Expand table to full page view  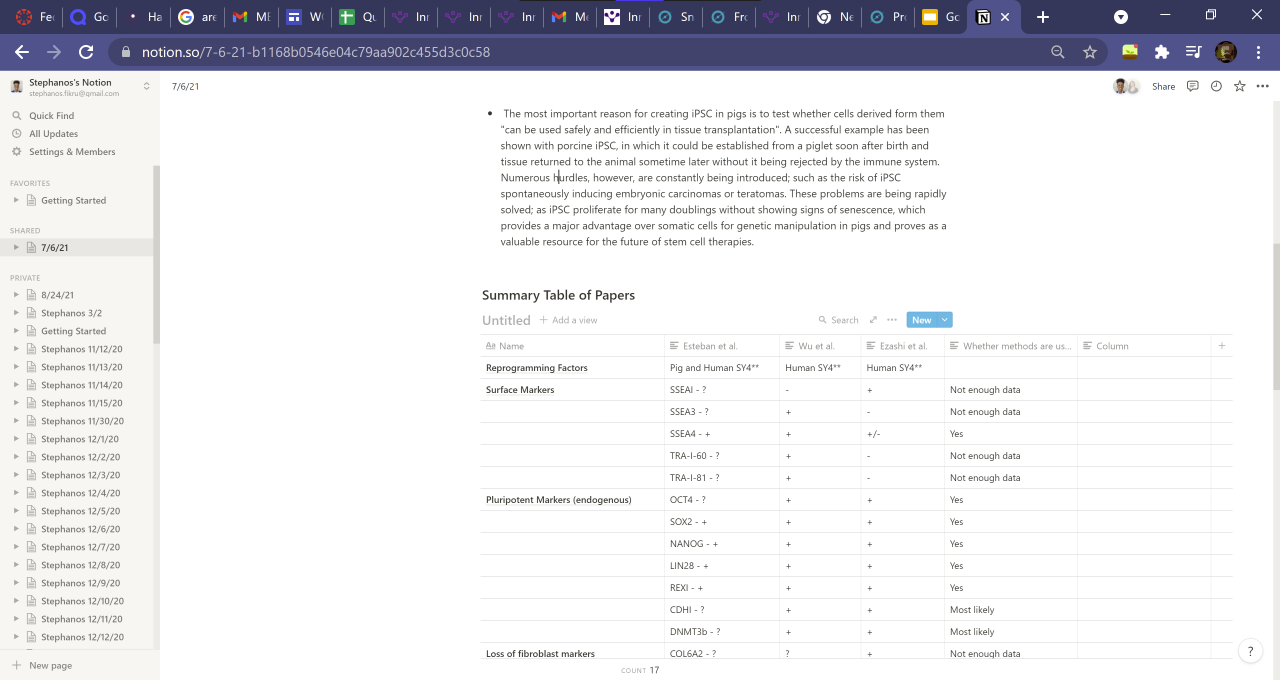click(873, 320)
